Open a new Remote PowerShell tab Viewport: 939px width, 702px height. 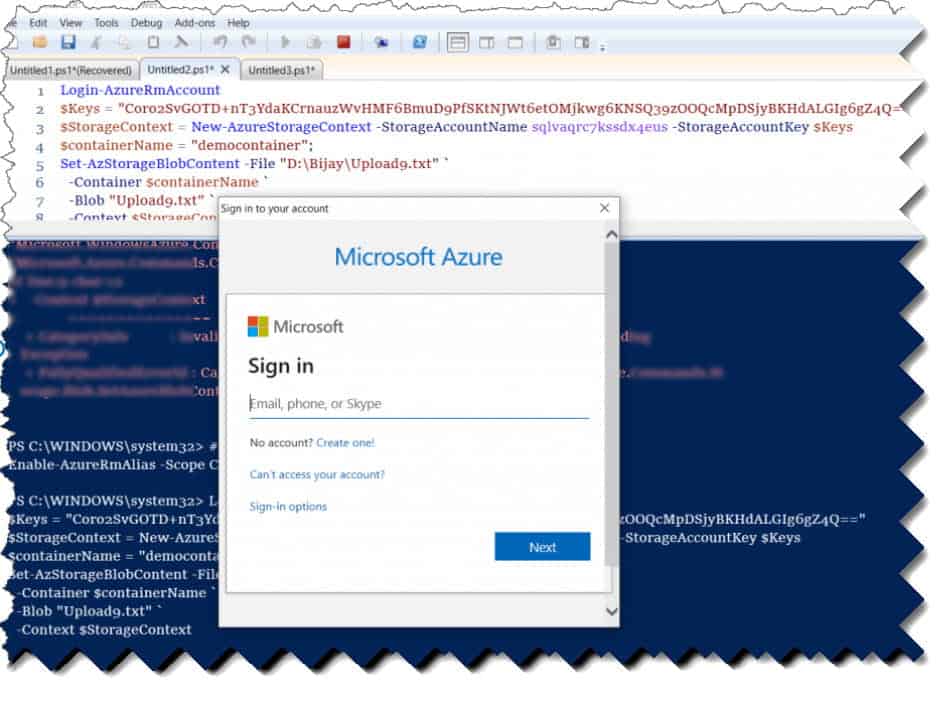(x=380, y=42)
